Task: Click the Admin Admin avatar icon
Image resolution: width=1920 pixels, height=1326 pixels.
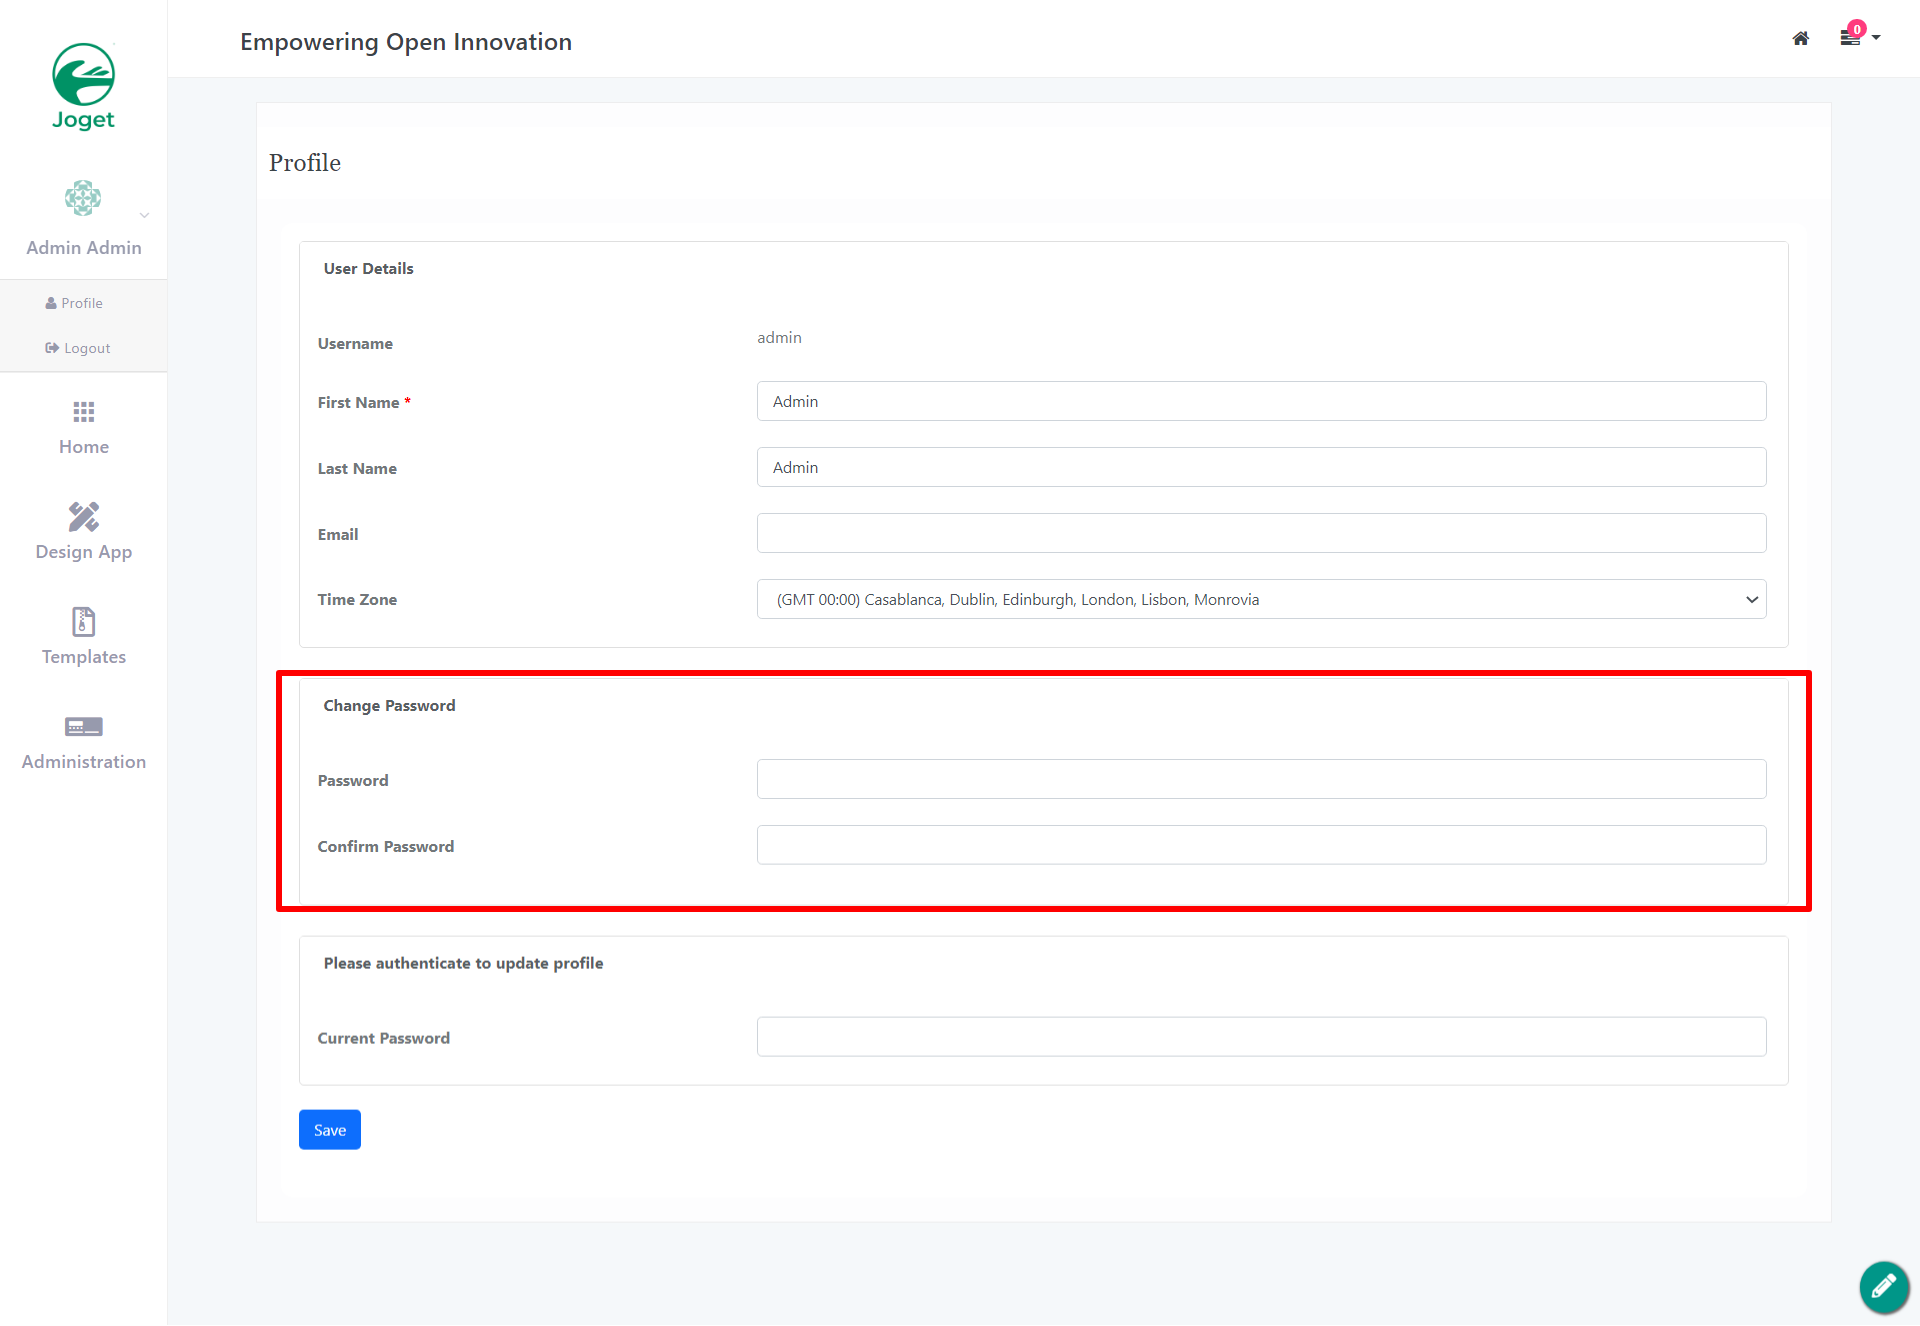Action: point(83,198)
